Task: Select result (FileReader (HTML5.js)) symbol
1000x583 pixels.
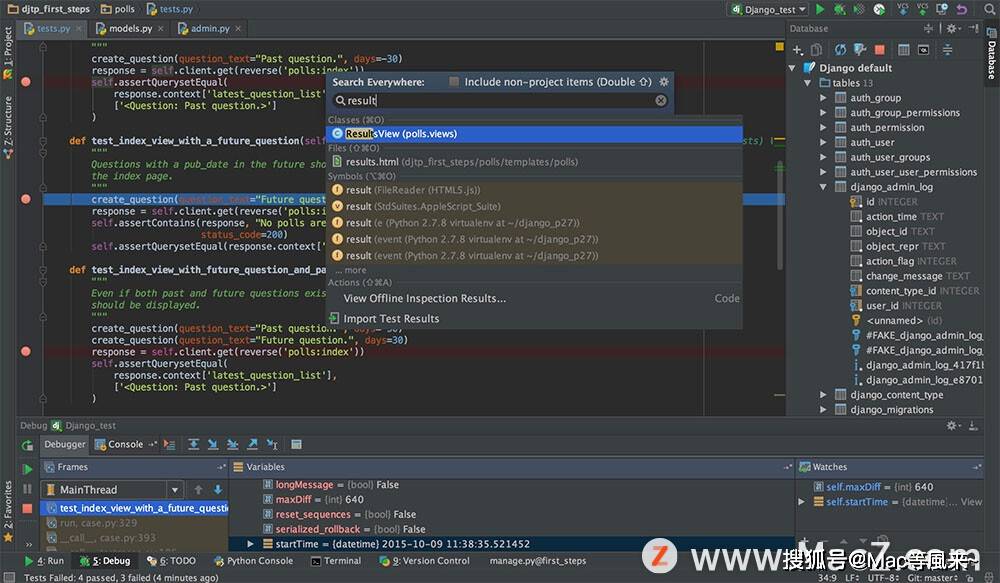Action: point(534,190)
